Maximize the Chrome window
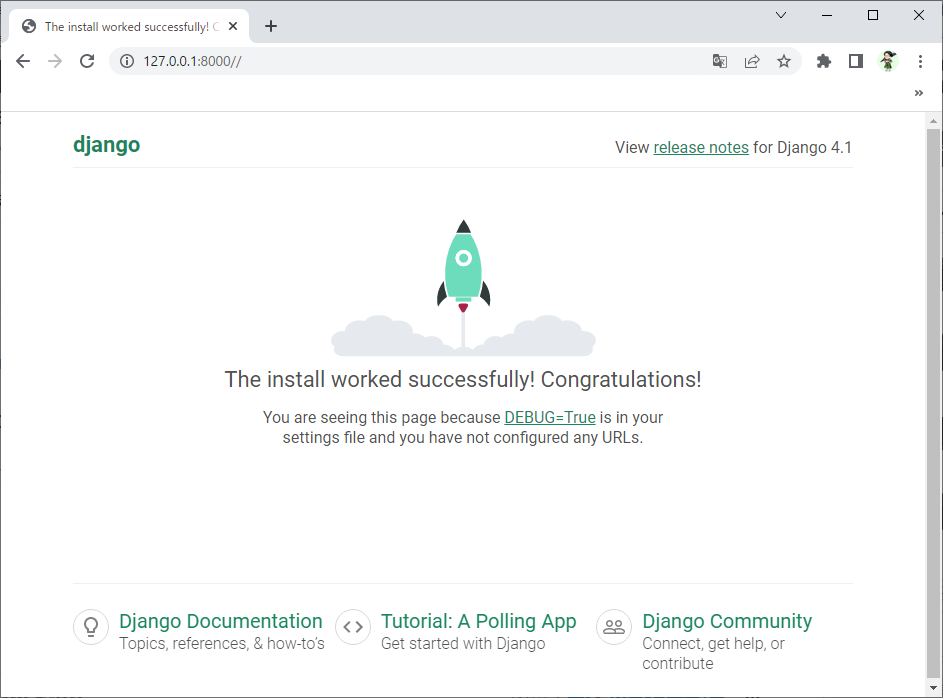Image resolution: width=943 pixels, height=698 pixels. point(873,16)
